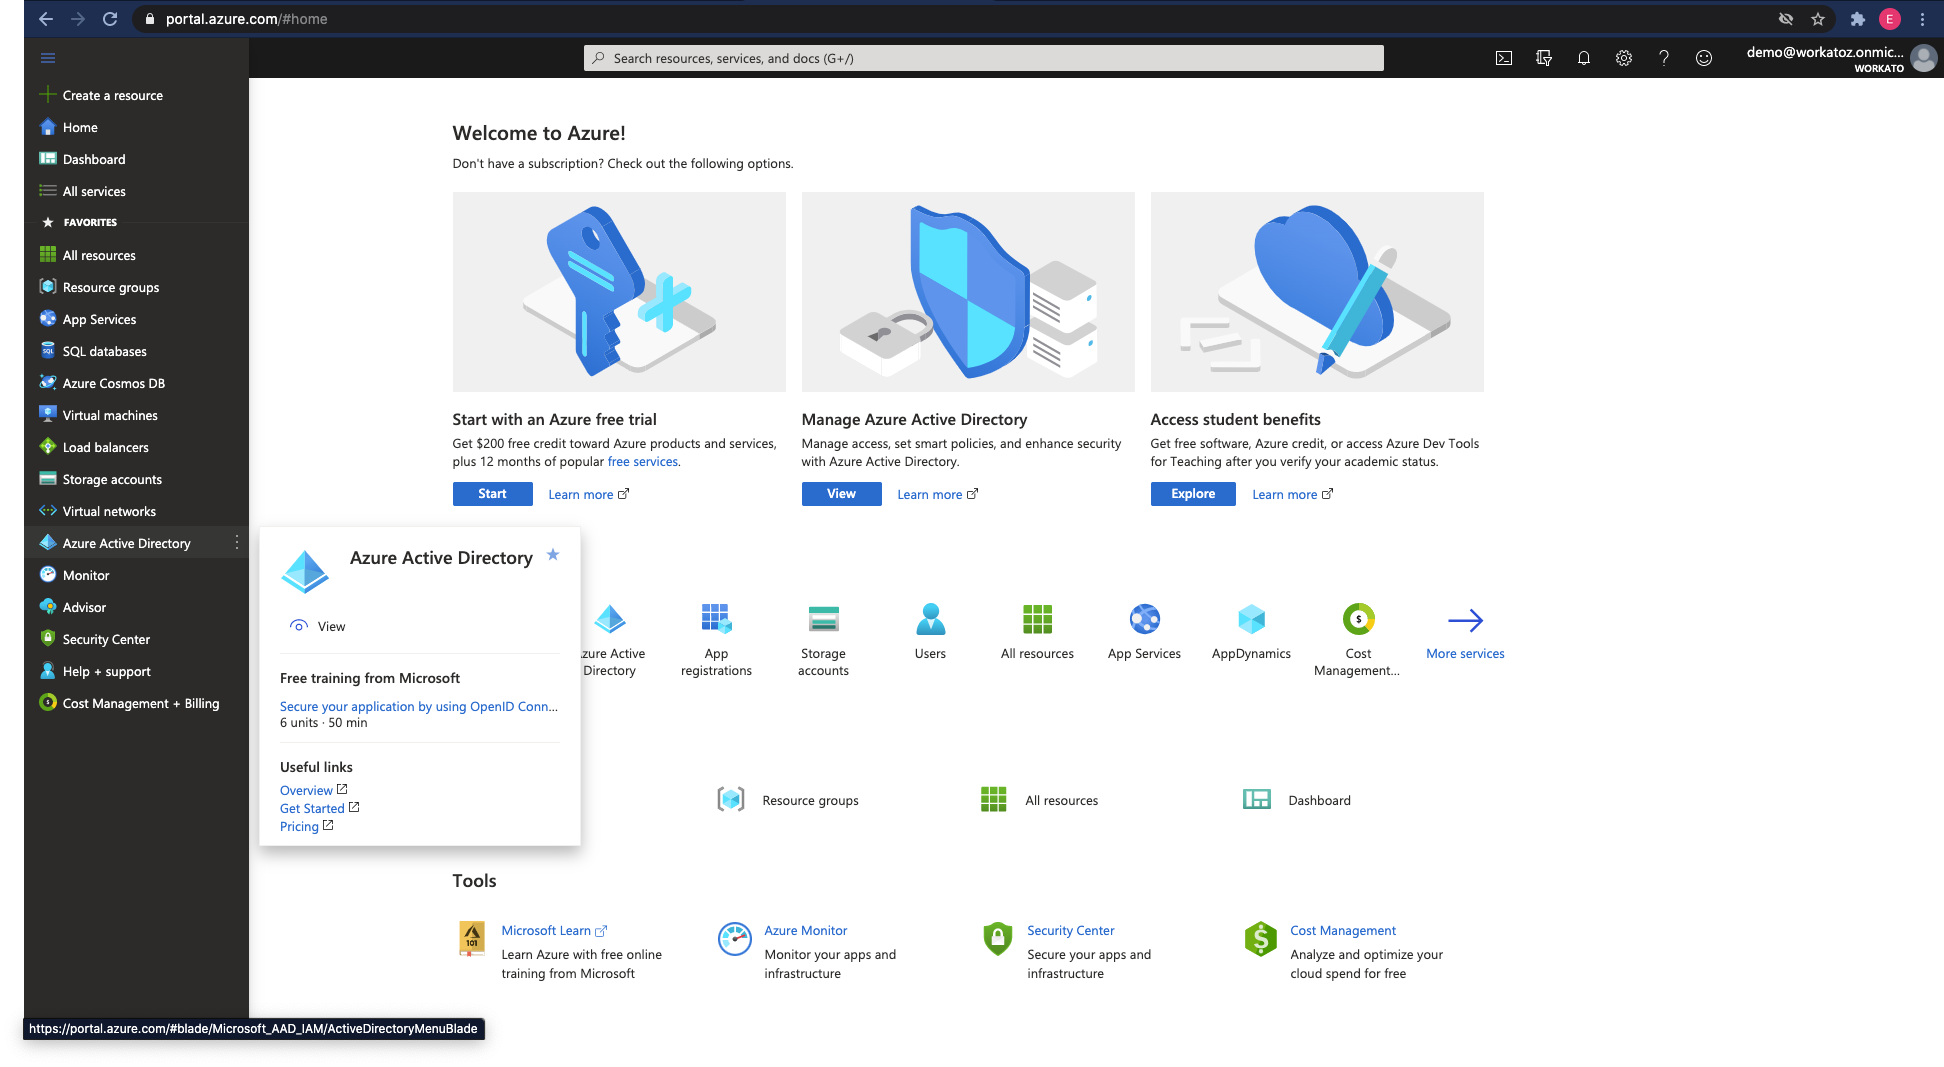Toggle favorite star for Azure Active Directory

(x=553, y=555)
